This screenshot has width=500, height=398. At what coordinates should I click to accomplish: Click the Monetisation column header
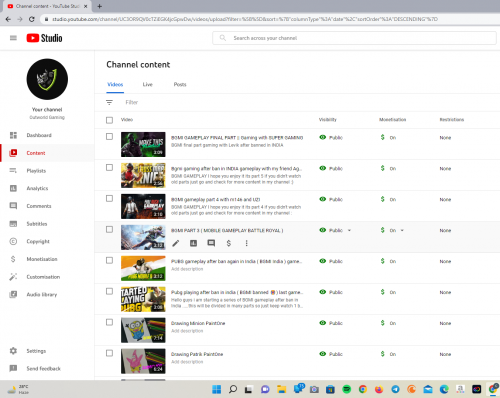click(392, 120)
